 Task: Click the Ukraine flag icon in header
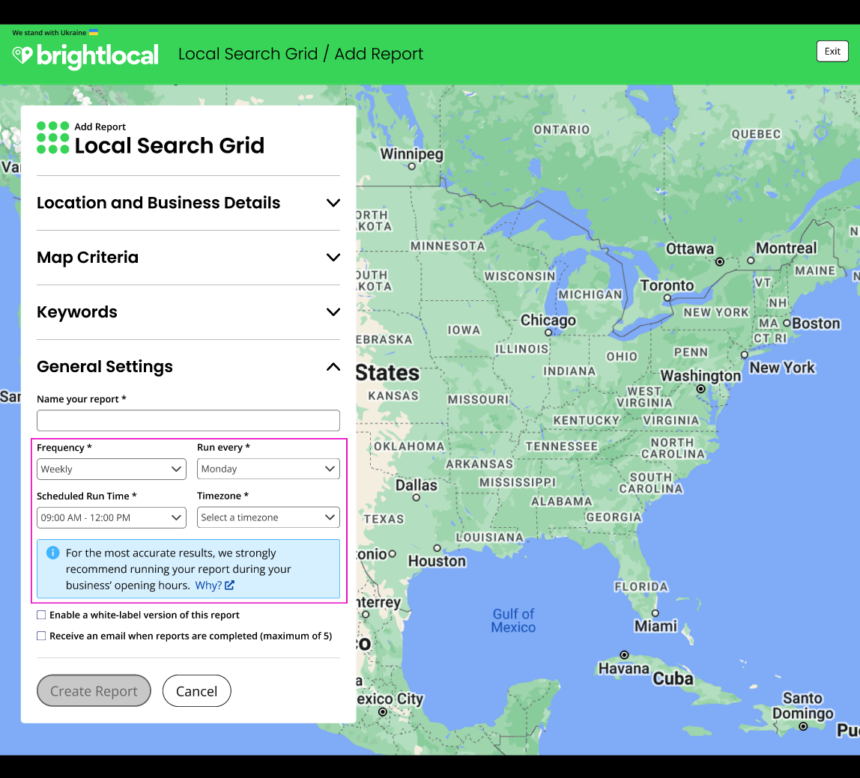pyautogui.click(x=94, y=33)
